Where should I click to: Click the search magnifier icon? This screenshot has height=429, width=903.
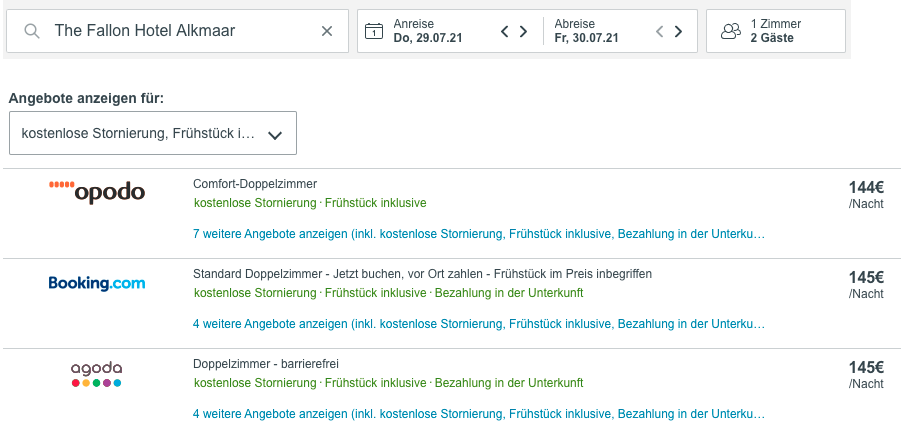coord(32,31)
